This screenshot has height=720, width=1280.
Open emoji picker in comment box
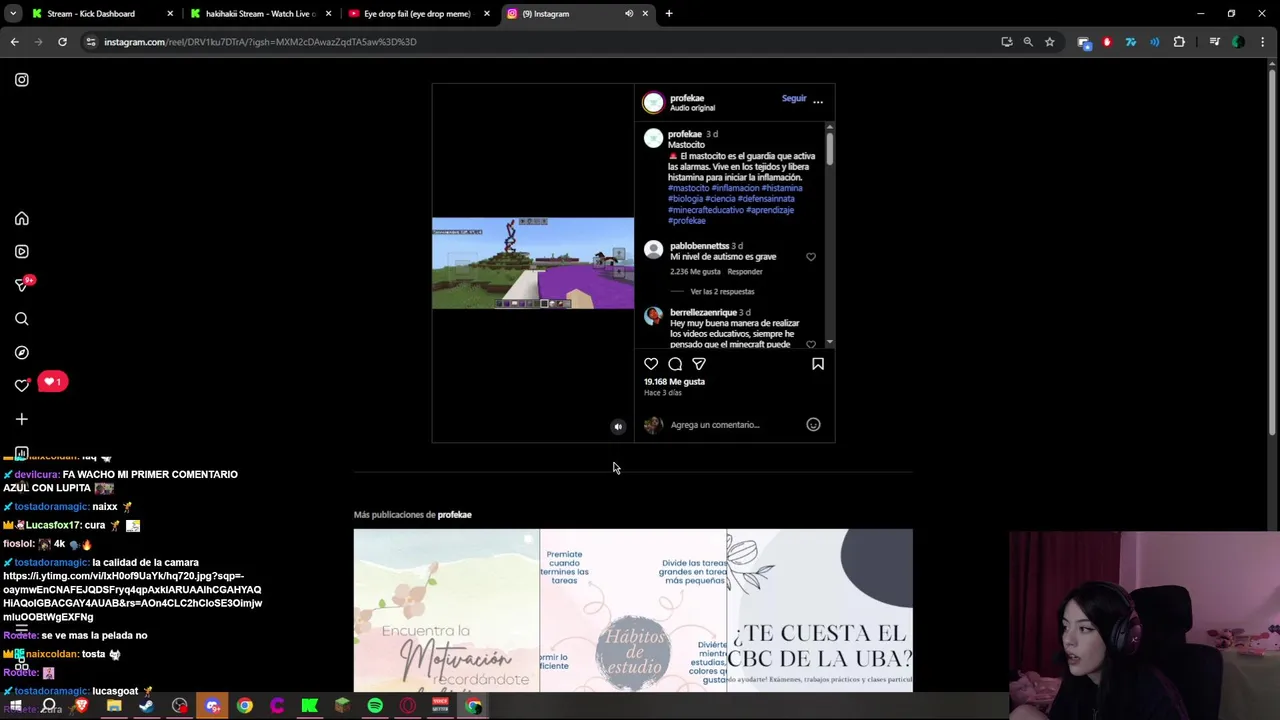813,425
